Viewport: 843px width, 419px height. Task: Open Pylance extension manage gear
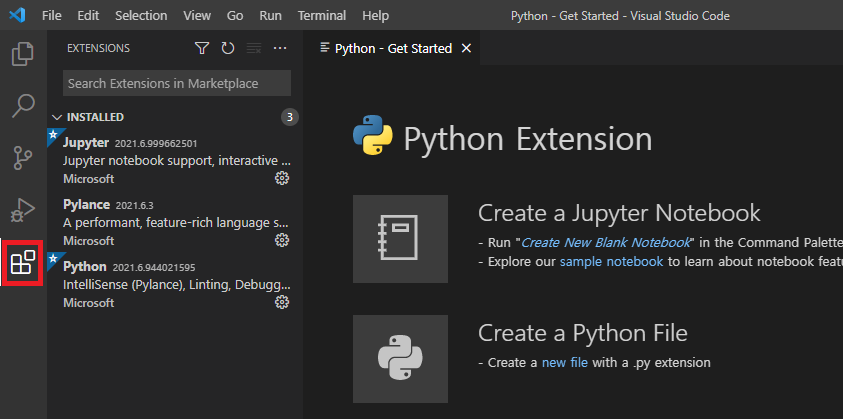(x=282, y=240)
